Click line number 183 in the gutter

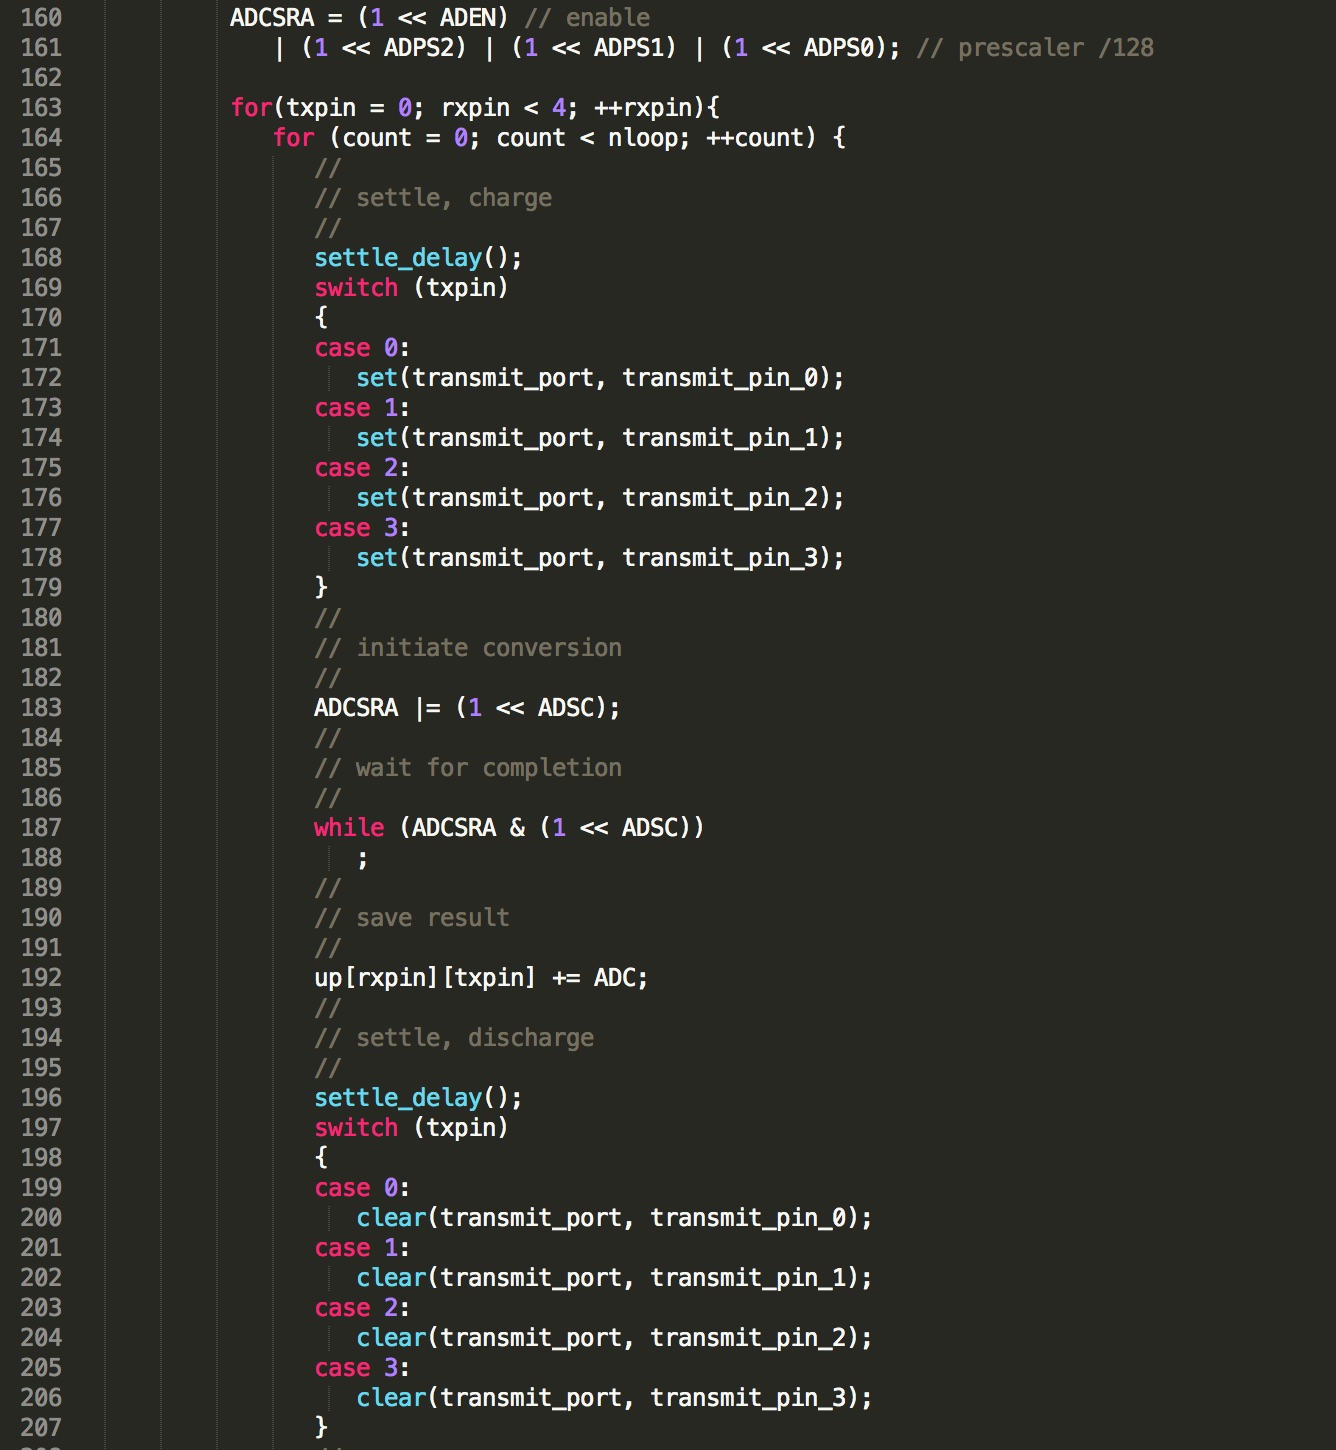click(x=41, y=708)
